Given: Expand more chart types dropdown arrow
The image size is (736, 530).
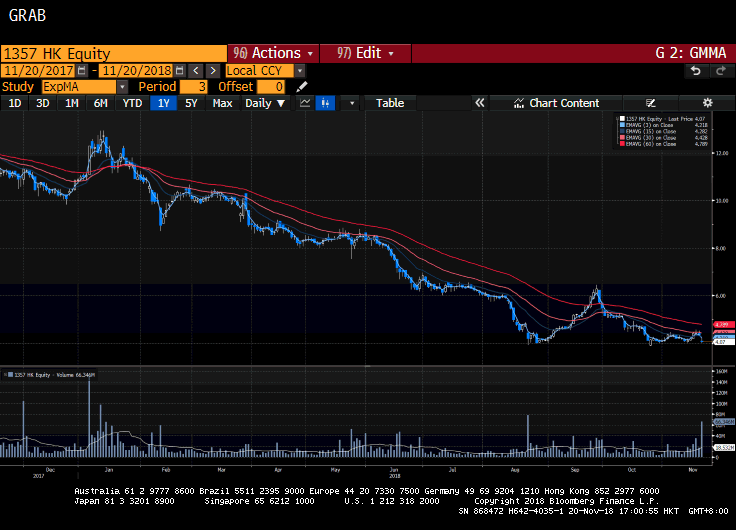Looking at the screenshot, I should click(x=352, y=103).
